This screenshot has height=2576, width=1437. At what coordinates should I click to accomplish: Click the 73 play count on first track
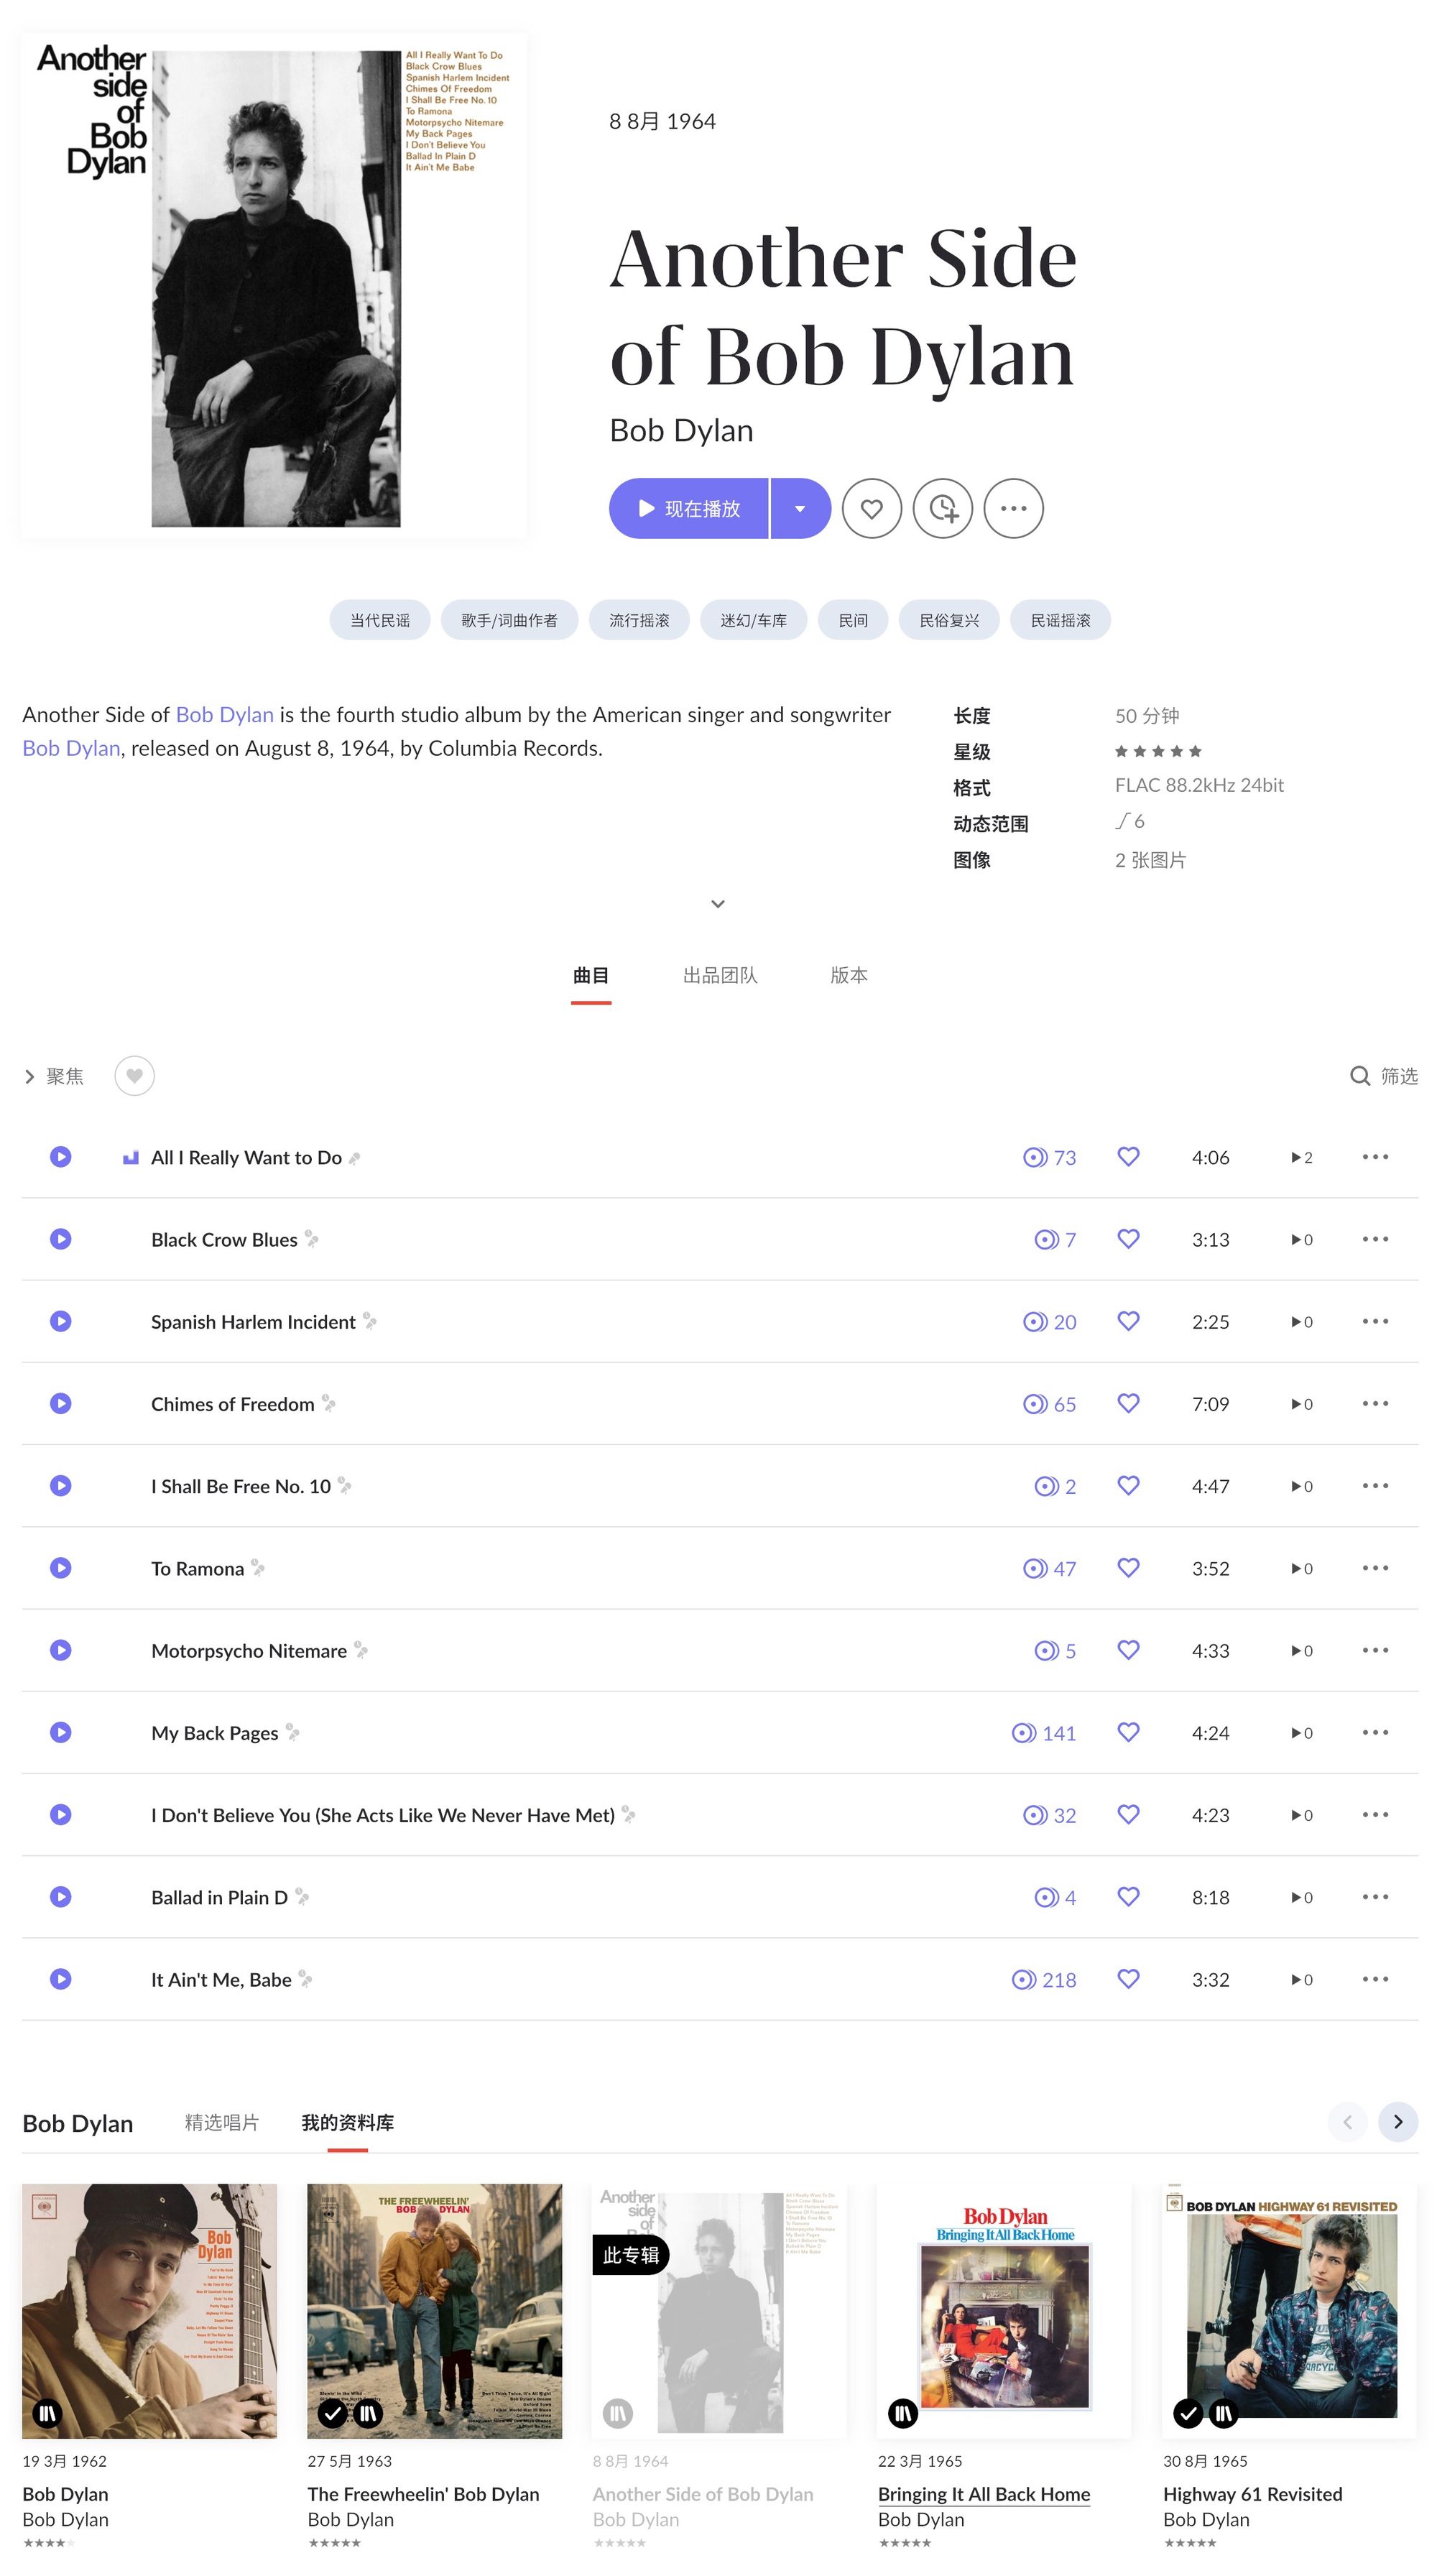tap(1049, 1157)
